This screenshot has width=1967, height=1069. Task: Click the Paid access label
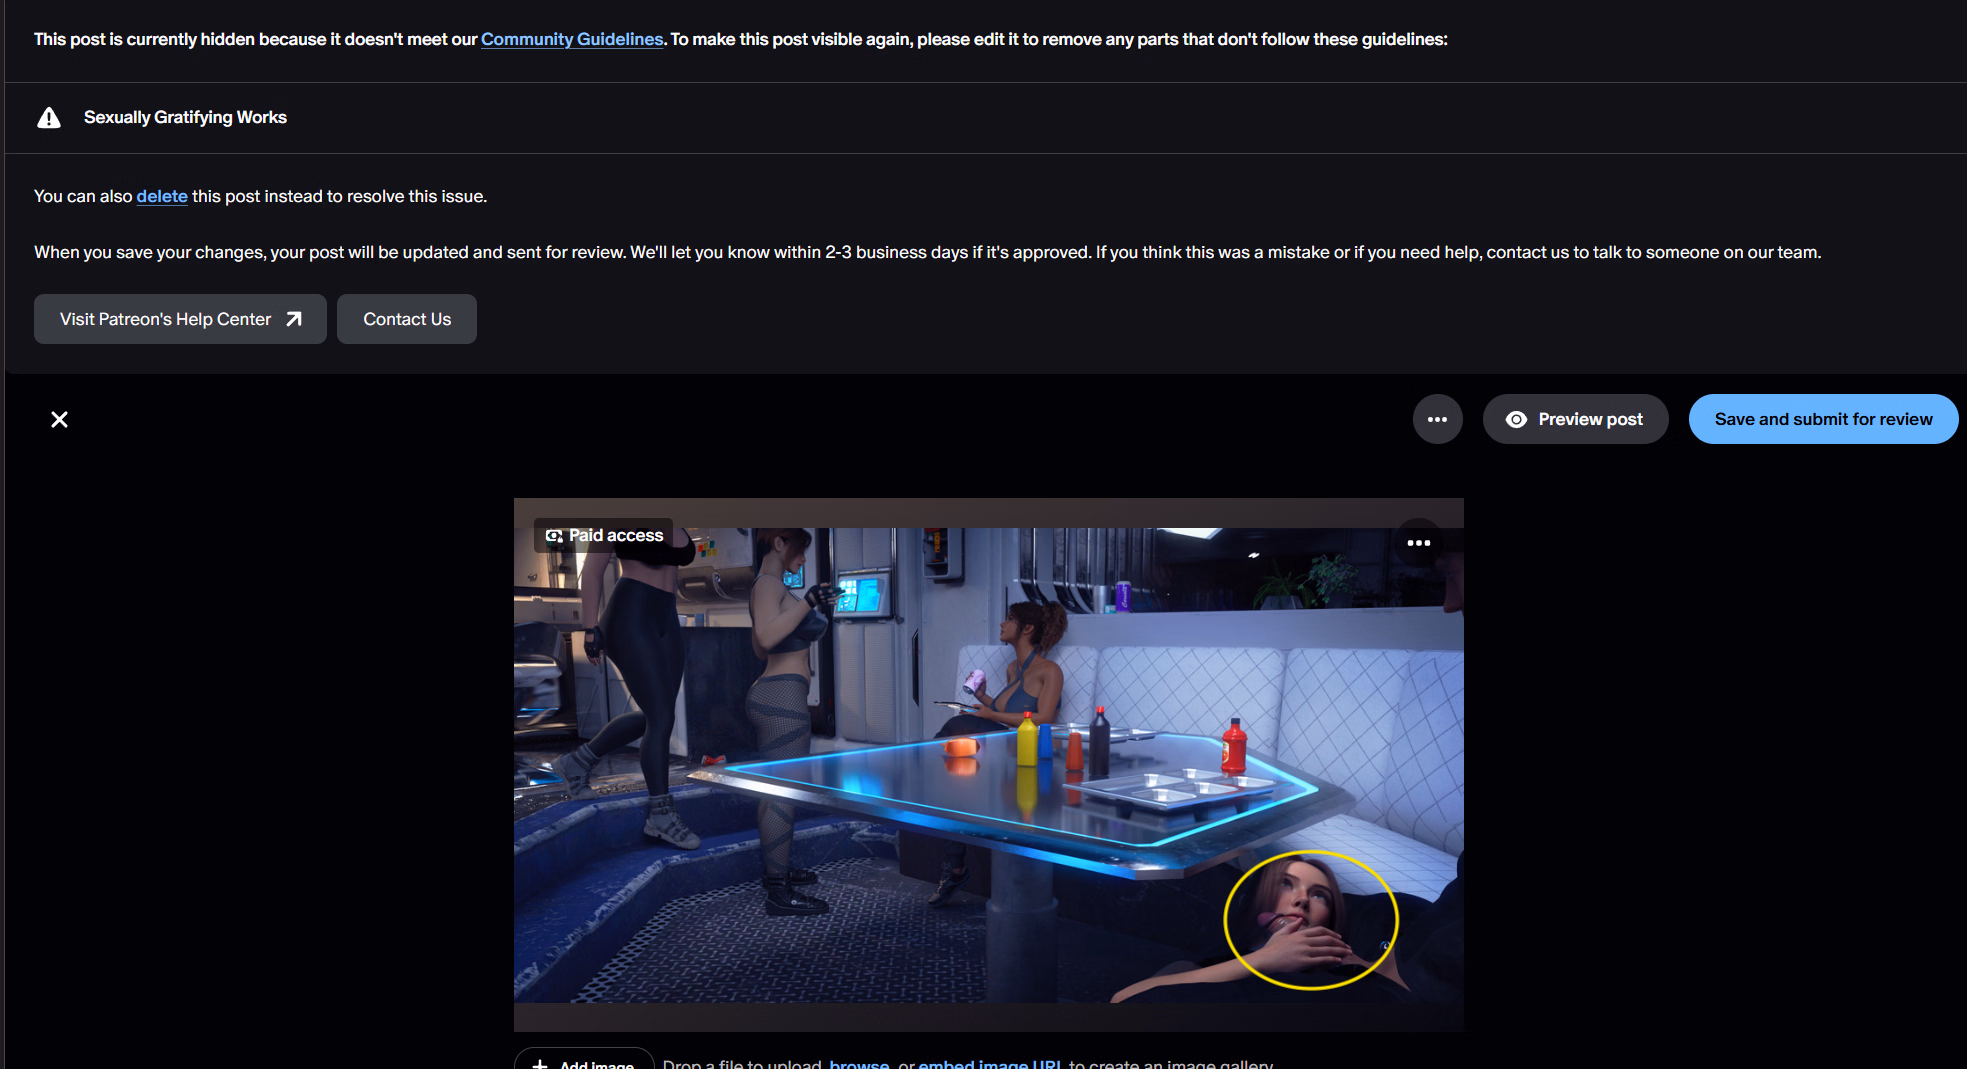pyautogui.click(x=616, y=536)
